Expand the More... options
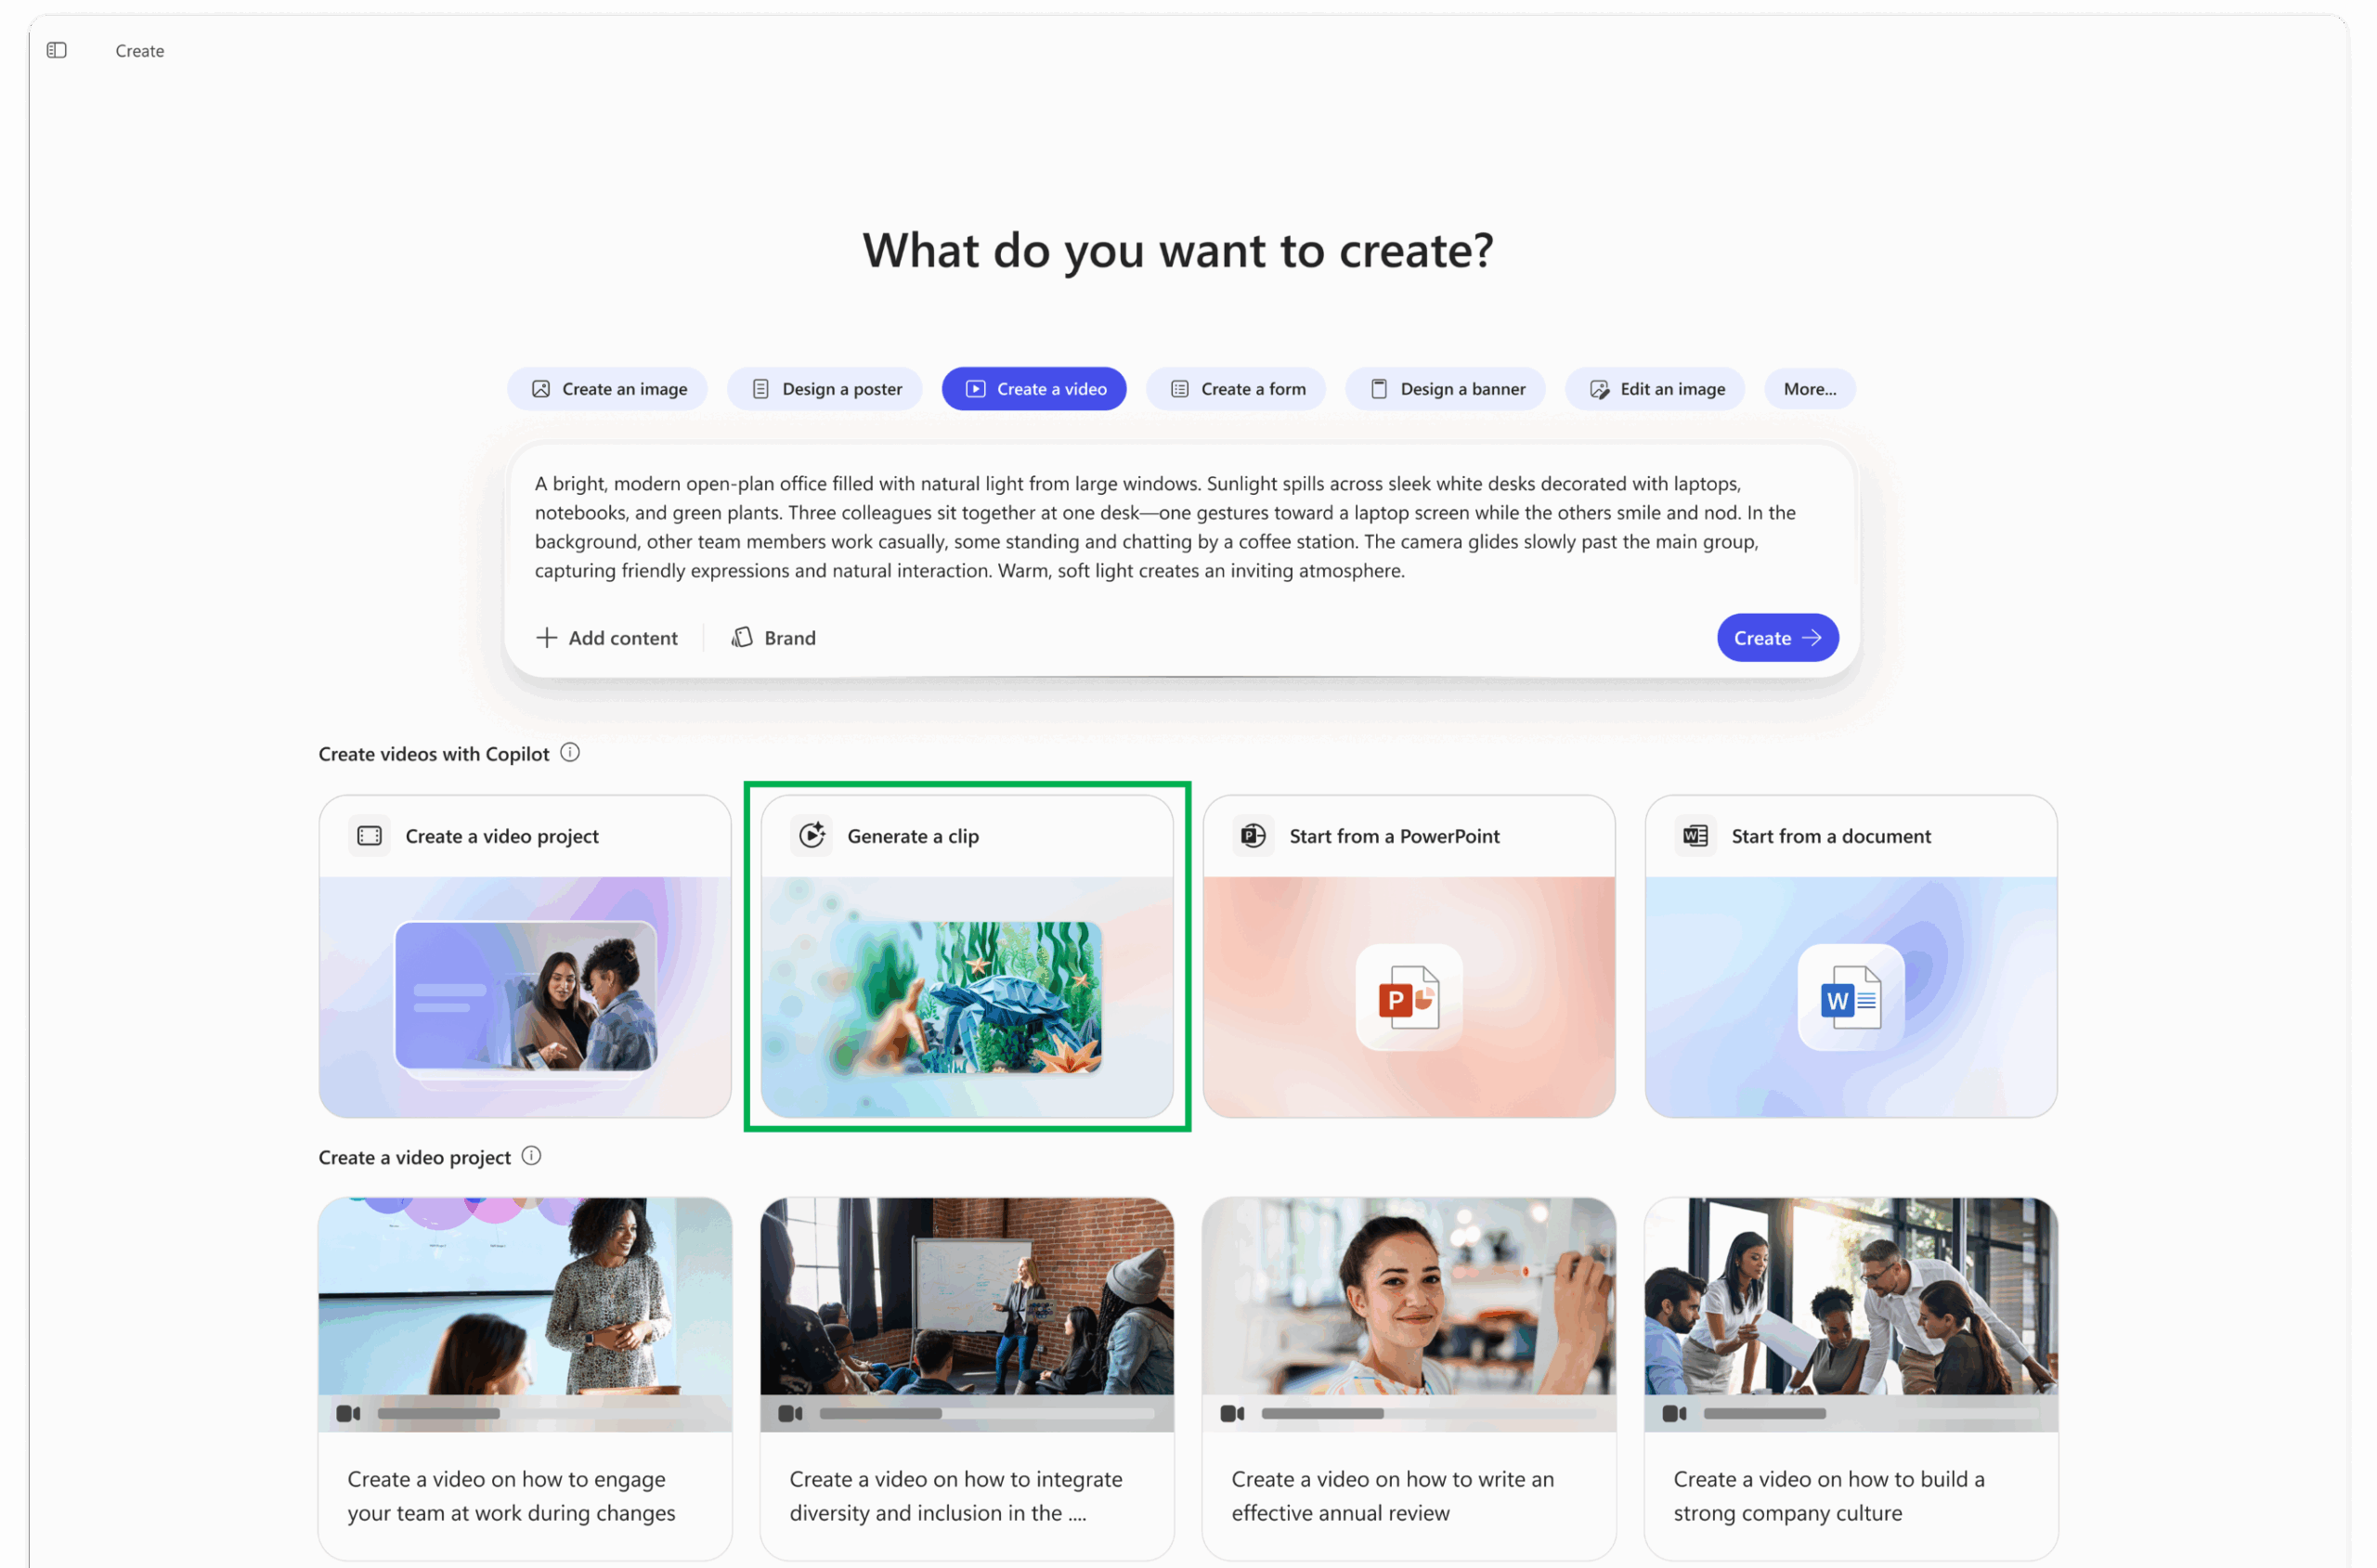Viewport: 2377px width, 1568px height. pyautogui.click(x=1810, y=389)
